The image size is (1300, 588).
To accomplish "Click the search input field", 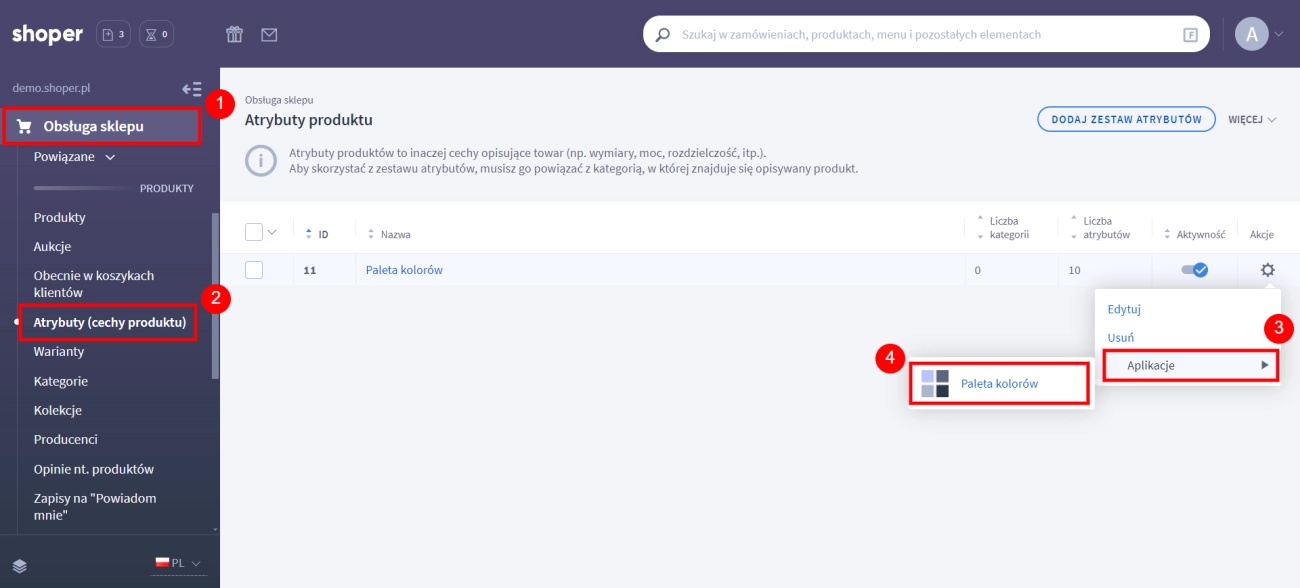I will (925, 35).
